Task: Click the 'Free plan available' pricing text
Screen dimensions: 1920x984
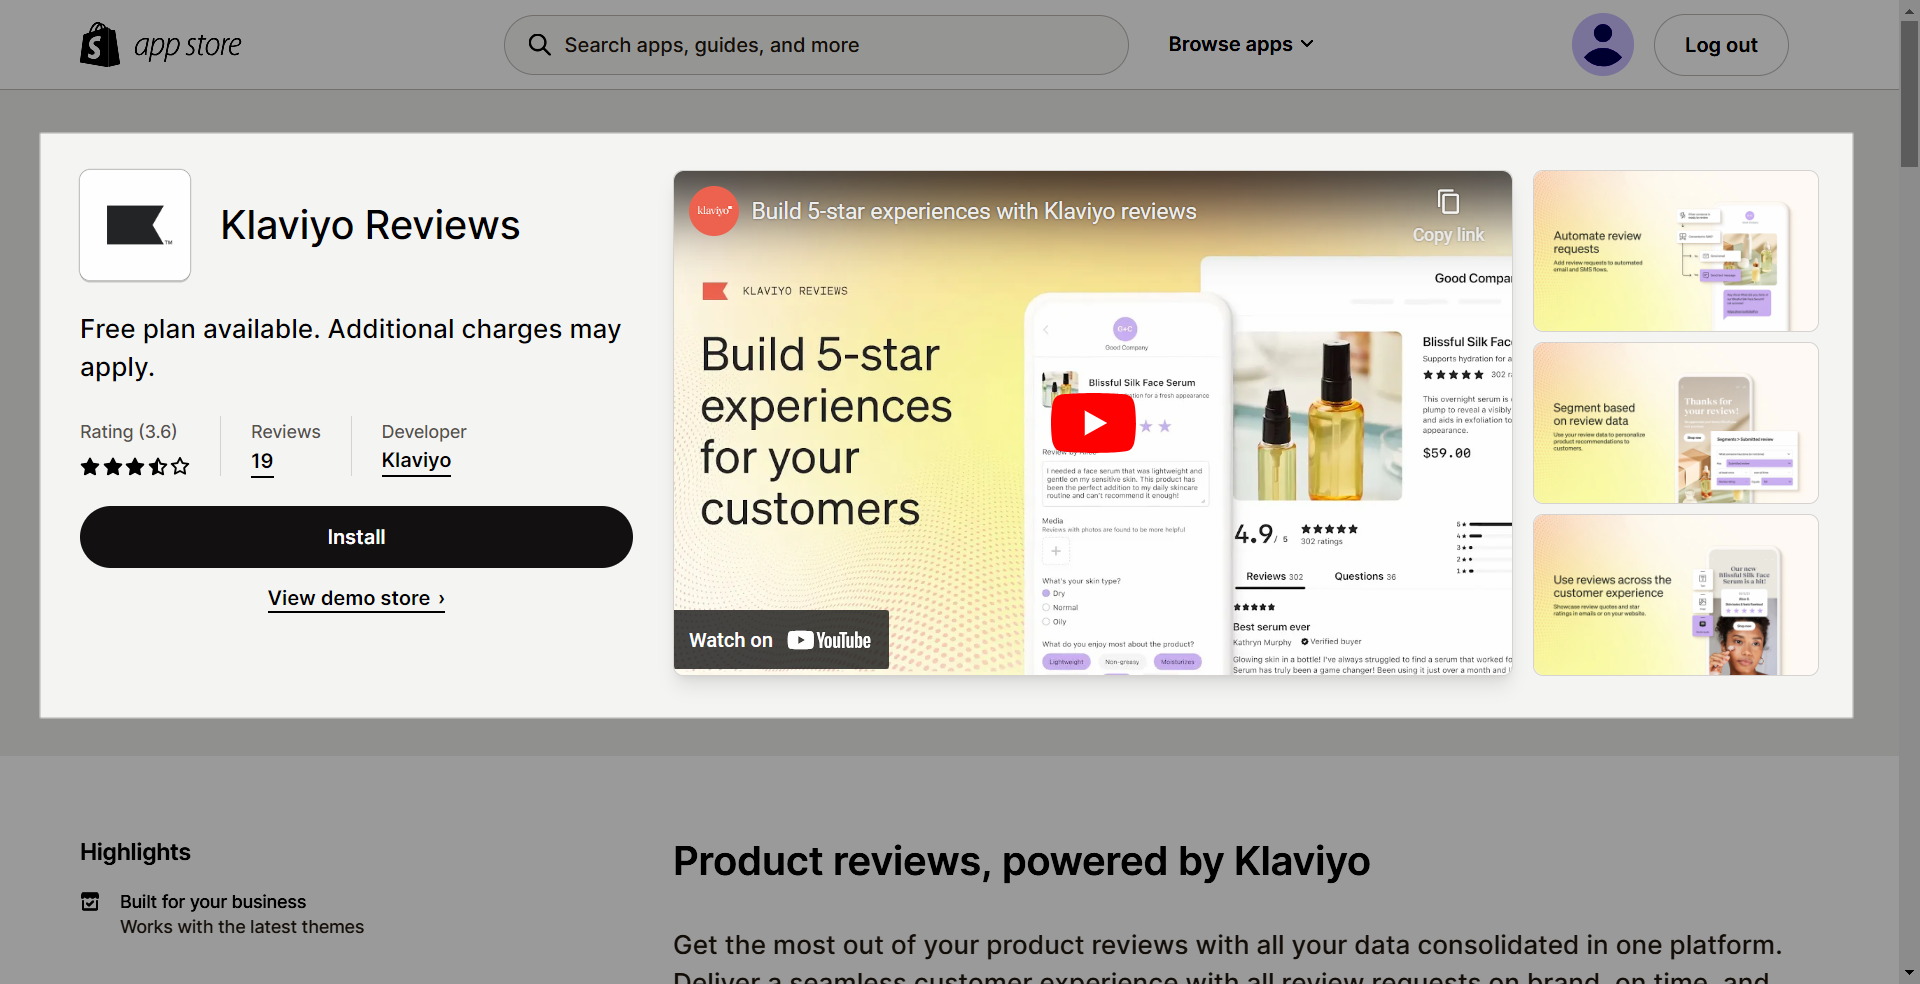Action: point(350,348)
